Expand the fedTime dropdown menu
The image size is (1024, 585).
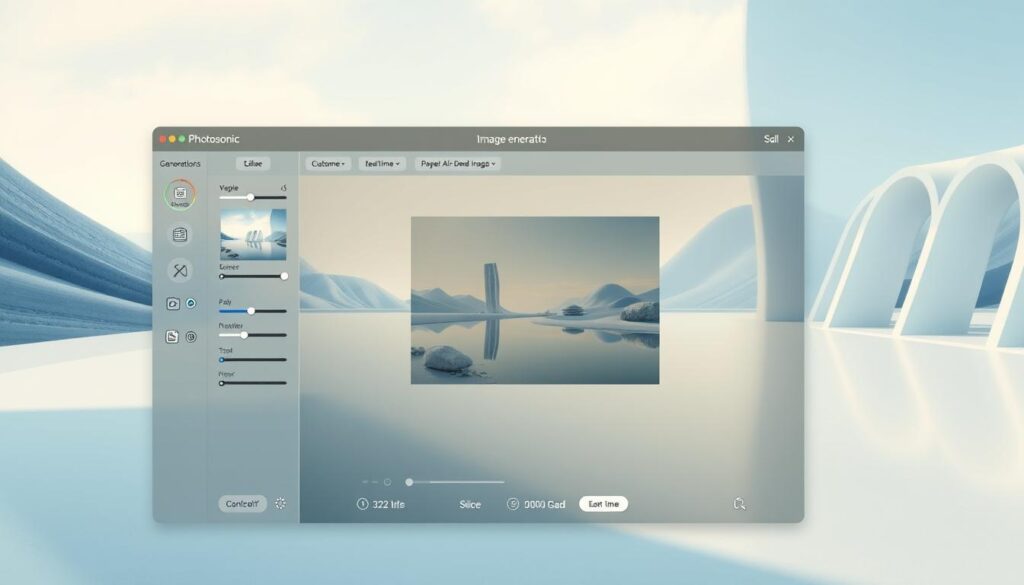[x=382, y=163]
